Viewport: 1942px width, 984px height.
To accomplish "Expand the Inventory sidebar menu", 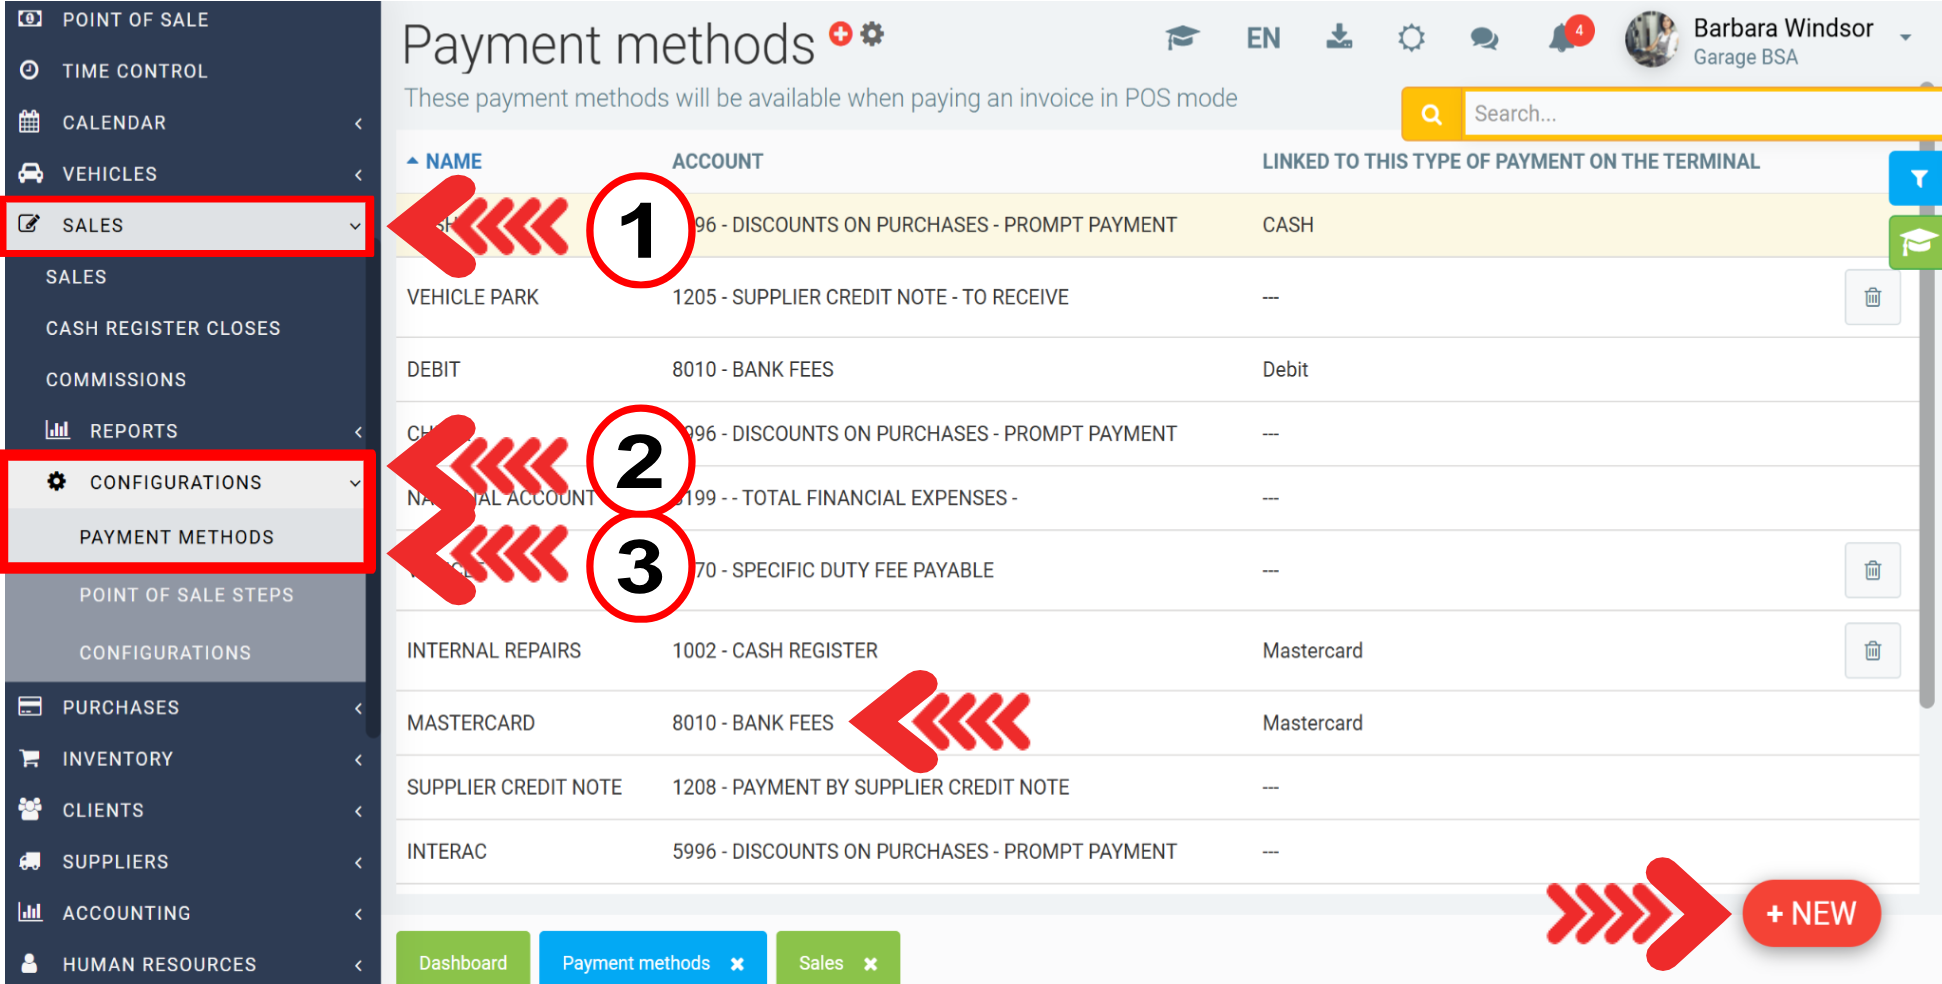I will tap(190, 759).
